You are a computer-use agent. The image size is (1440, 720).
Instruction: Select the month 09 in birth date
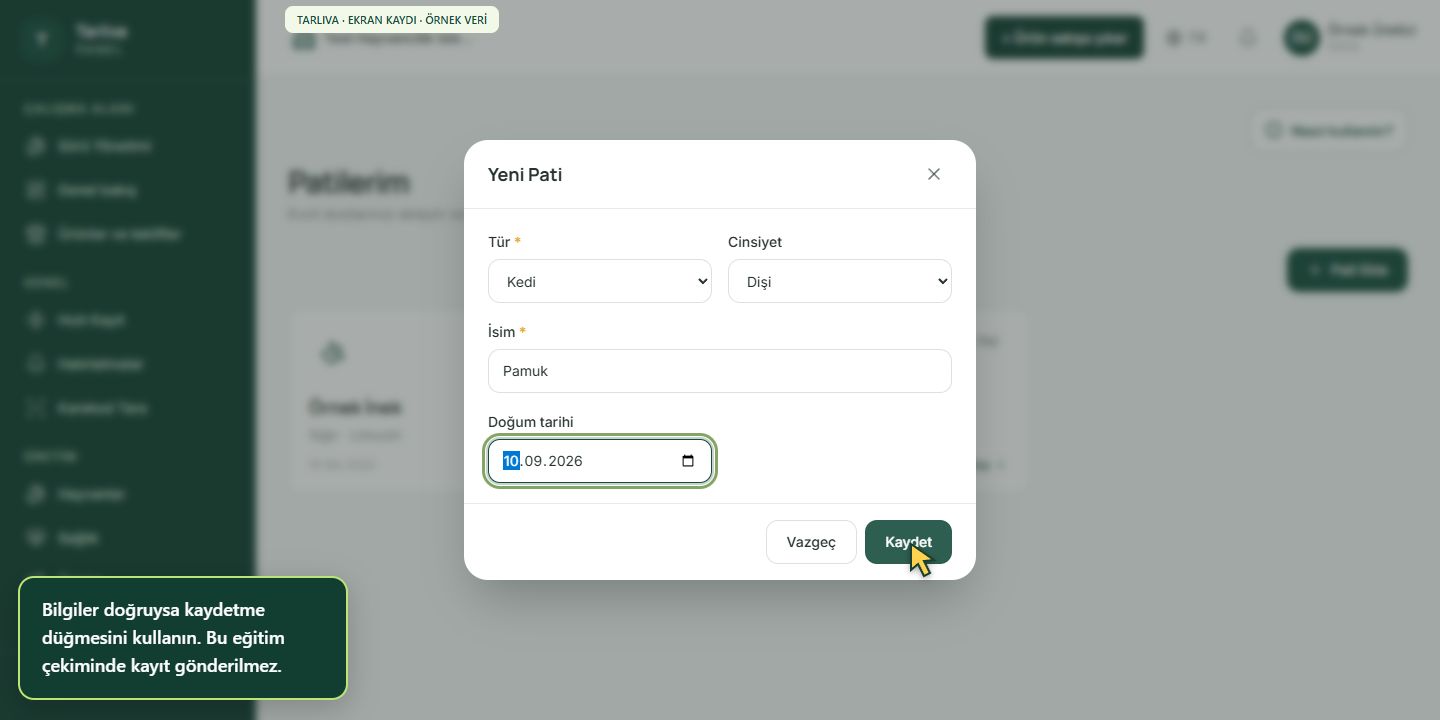tap(534, 461)
